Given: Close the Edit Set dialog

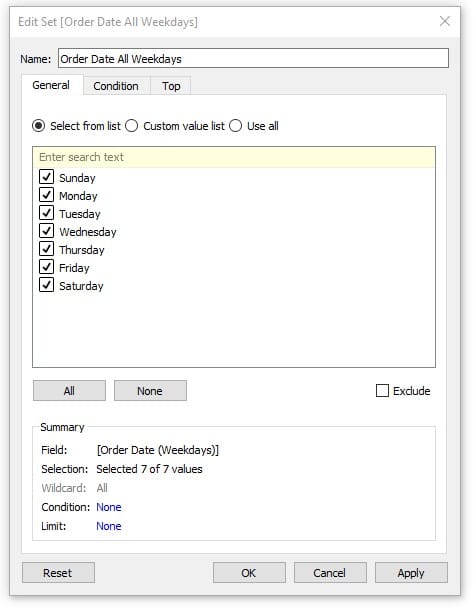Looking at the screenshot, I should (444, 21).
